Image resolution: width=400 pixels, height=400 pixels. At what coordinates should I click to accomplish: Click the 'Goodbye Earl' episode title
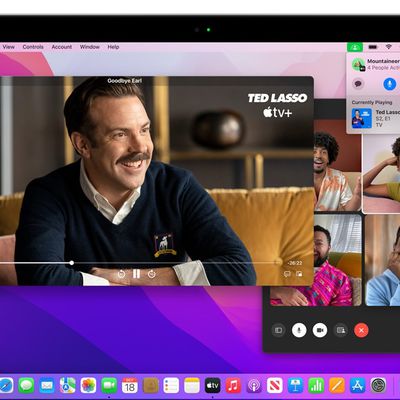[x=125, y=81]
